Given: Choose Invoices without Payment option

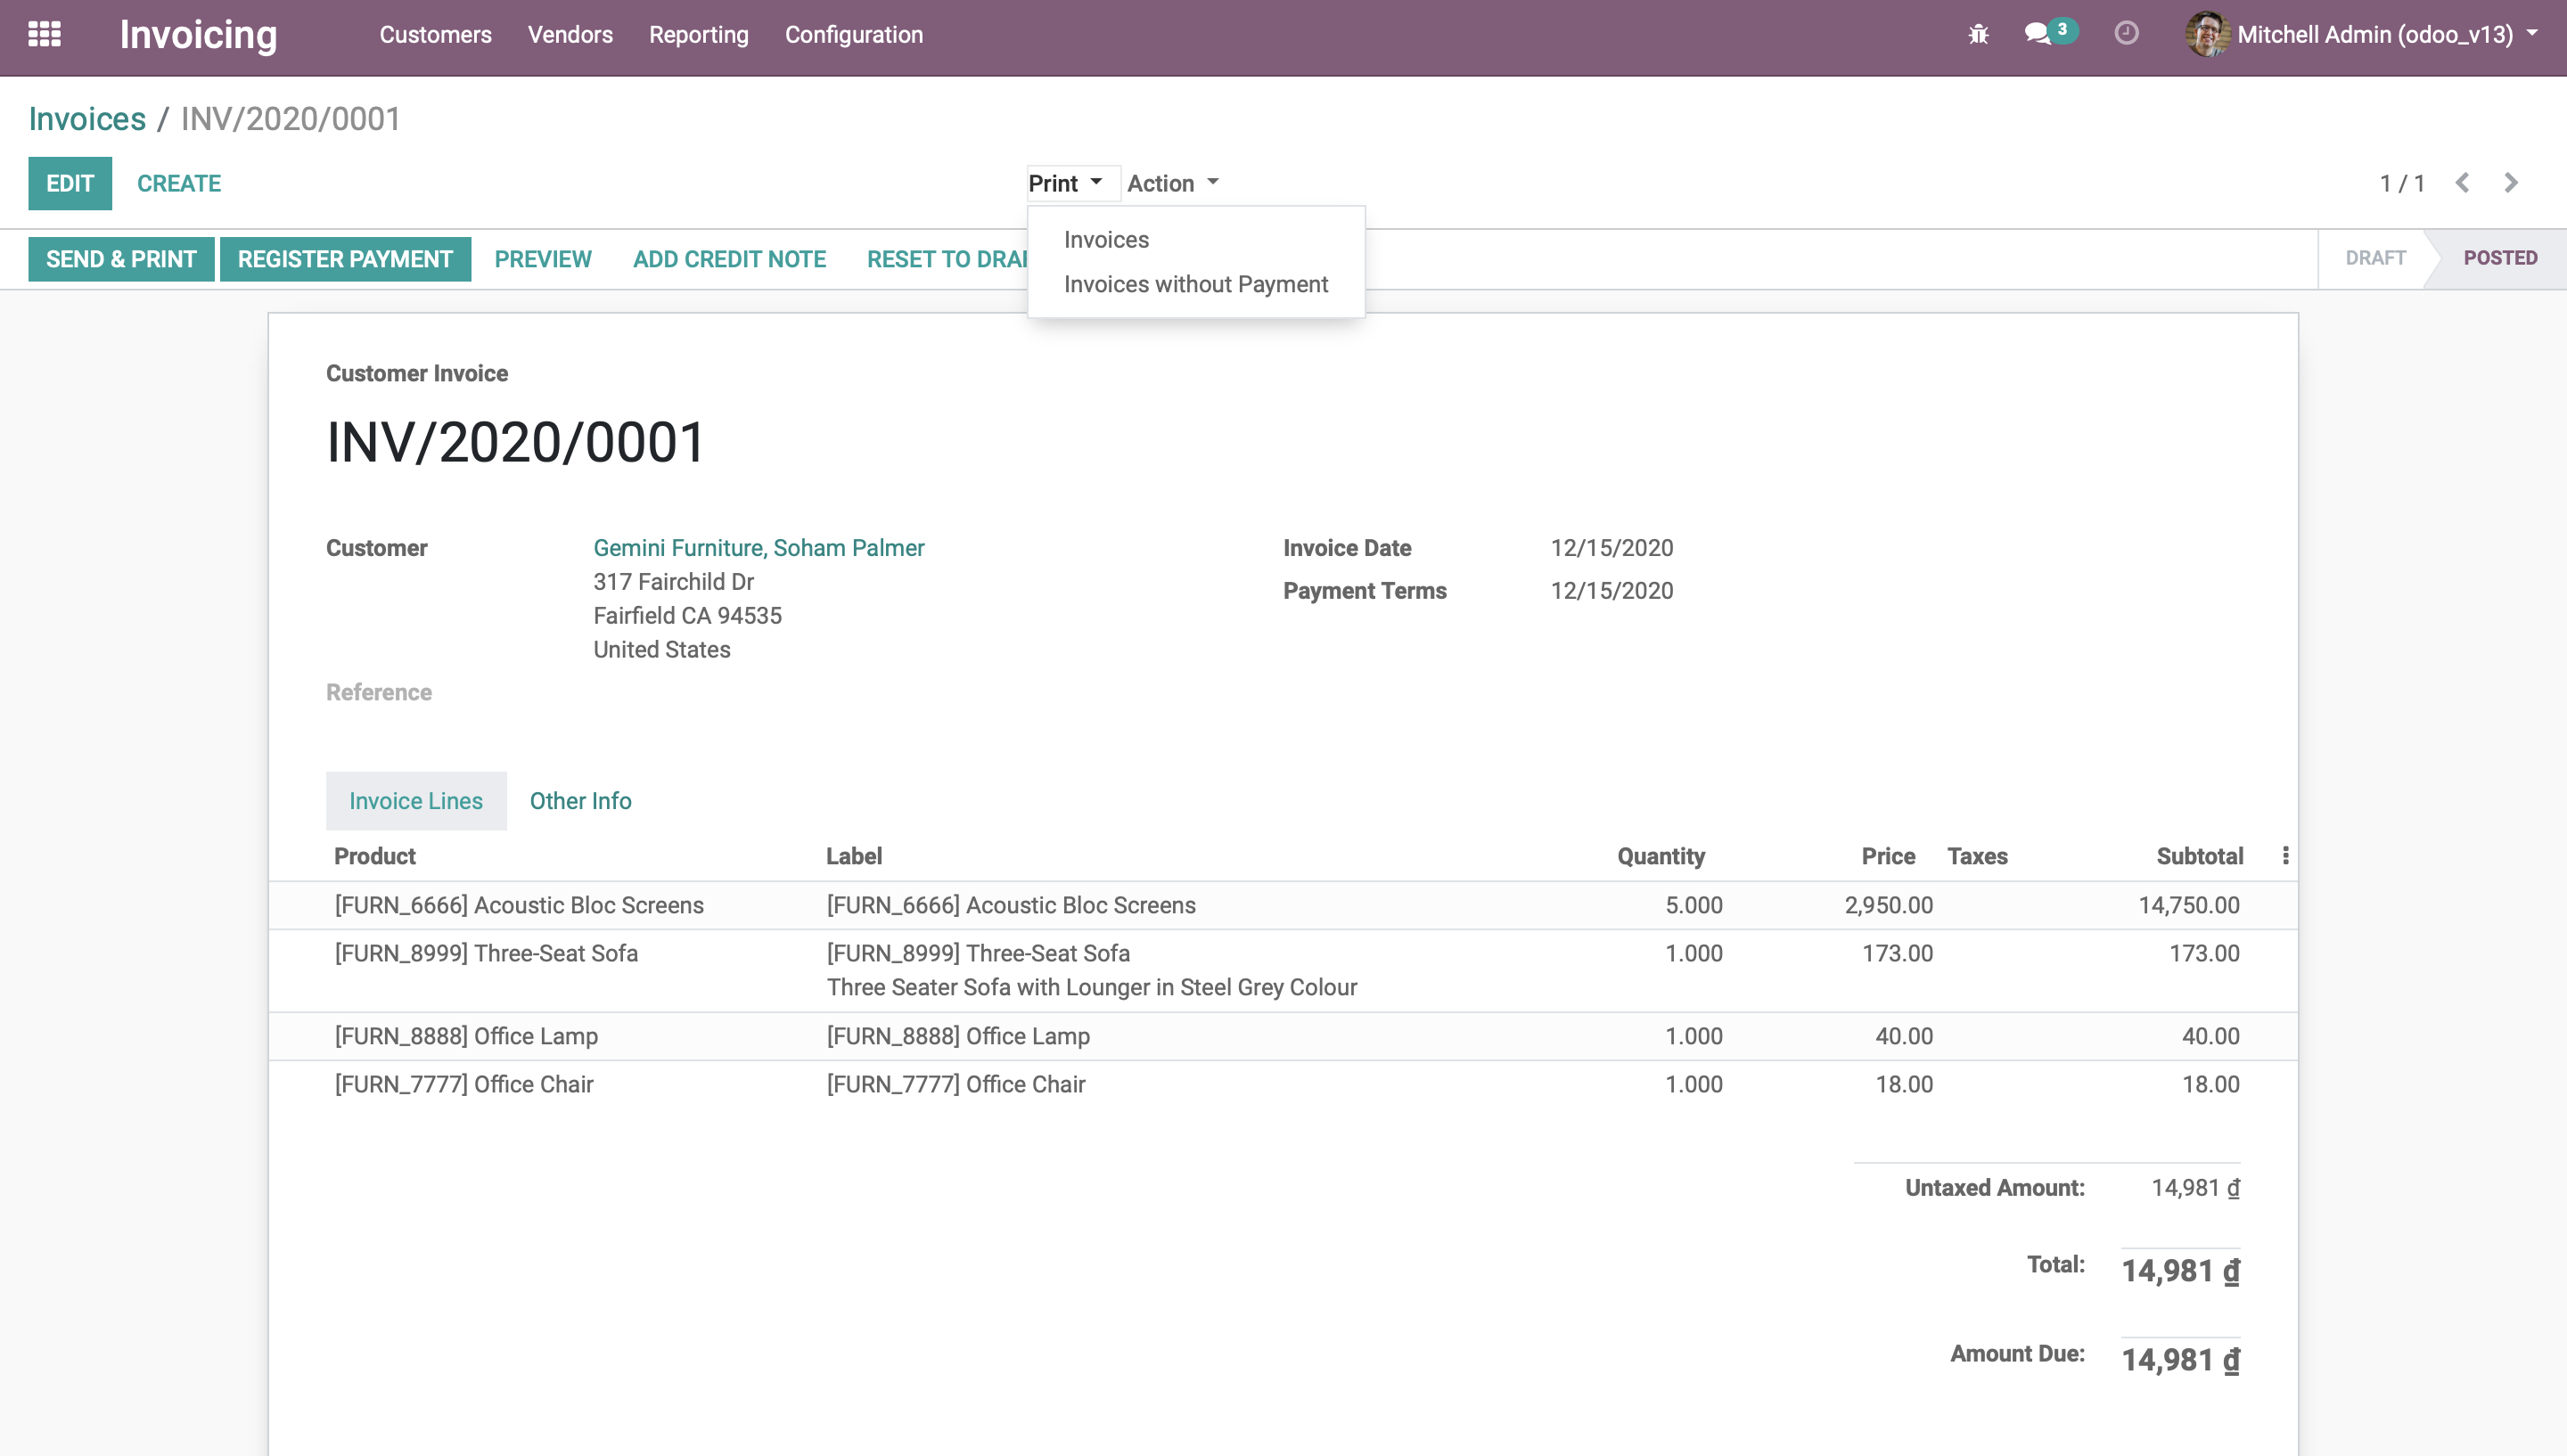Looking at the screenshot, I should click(1195, 284).
